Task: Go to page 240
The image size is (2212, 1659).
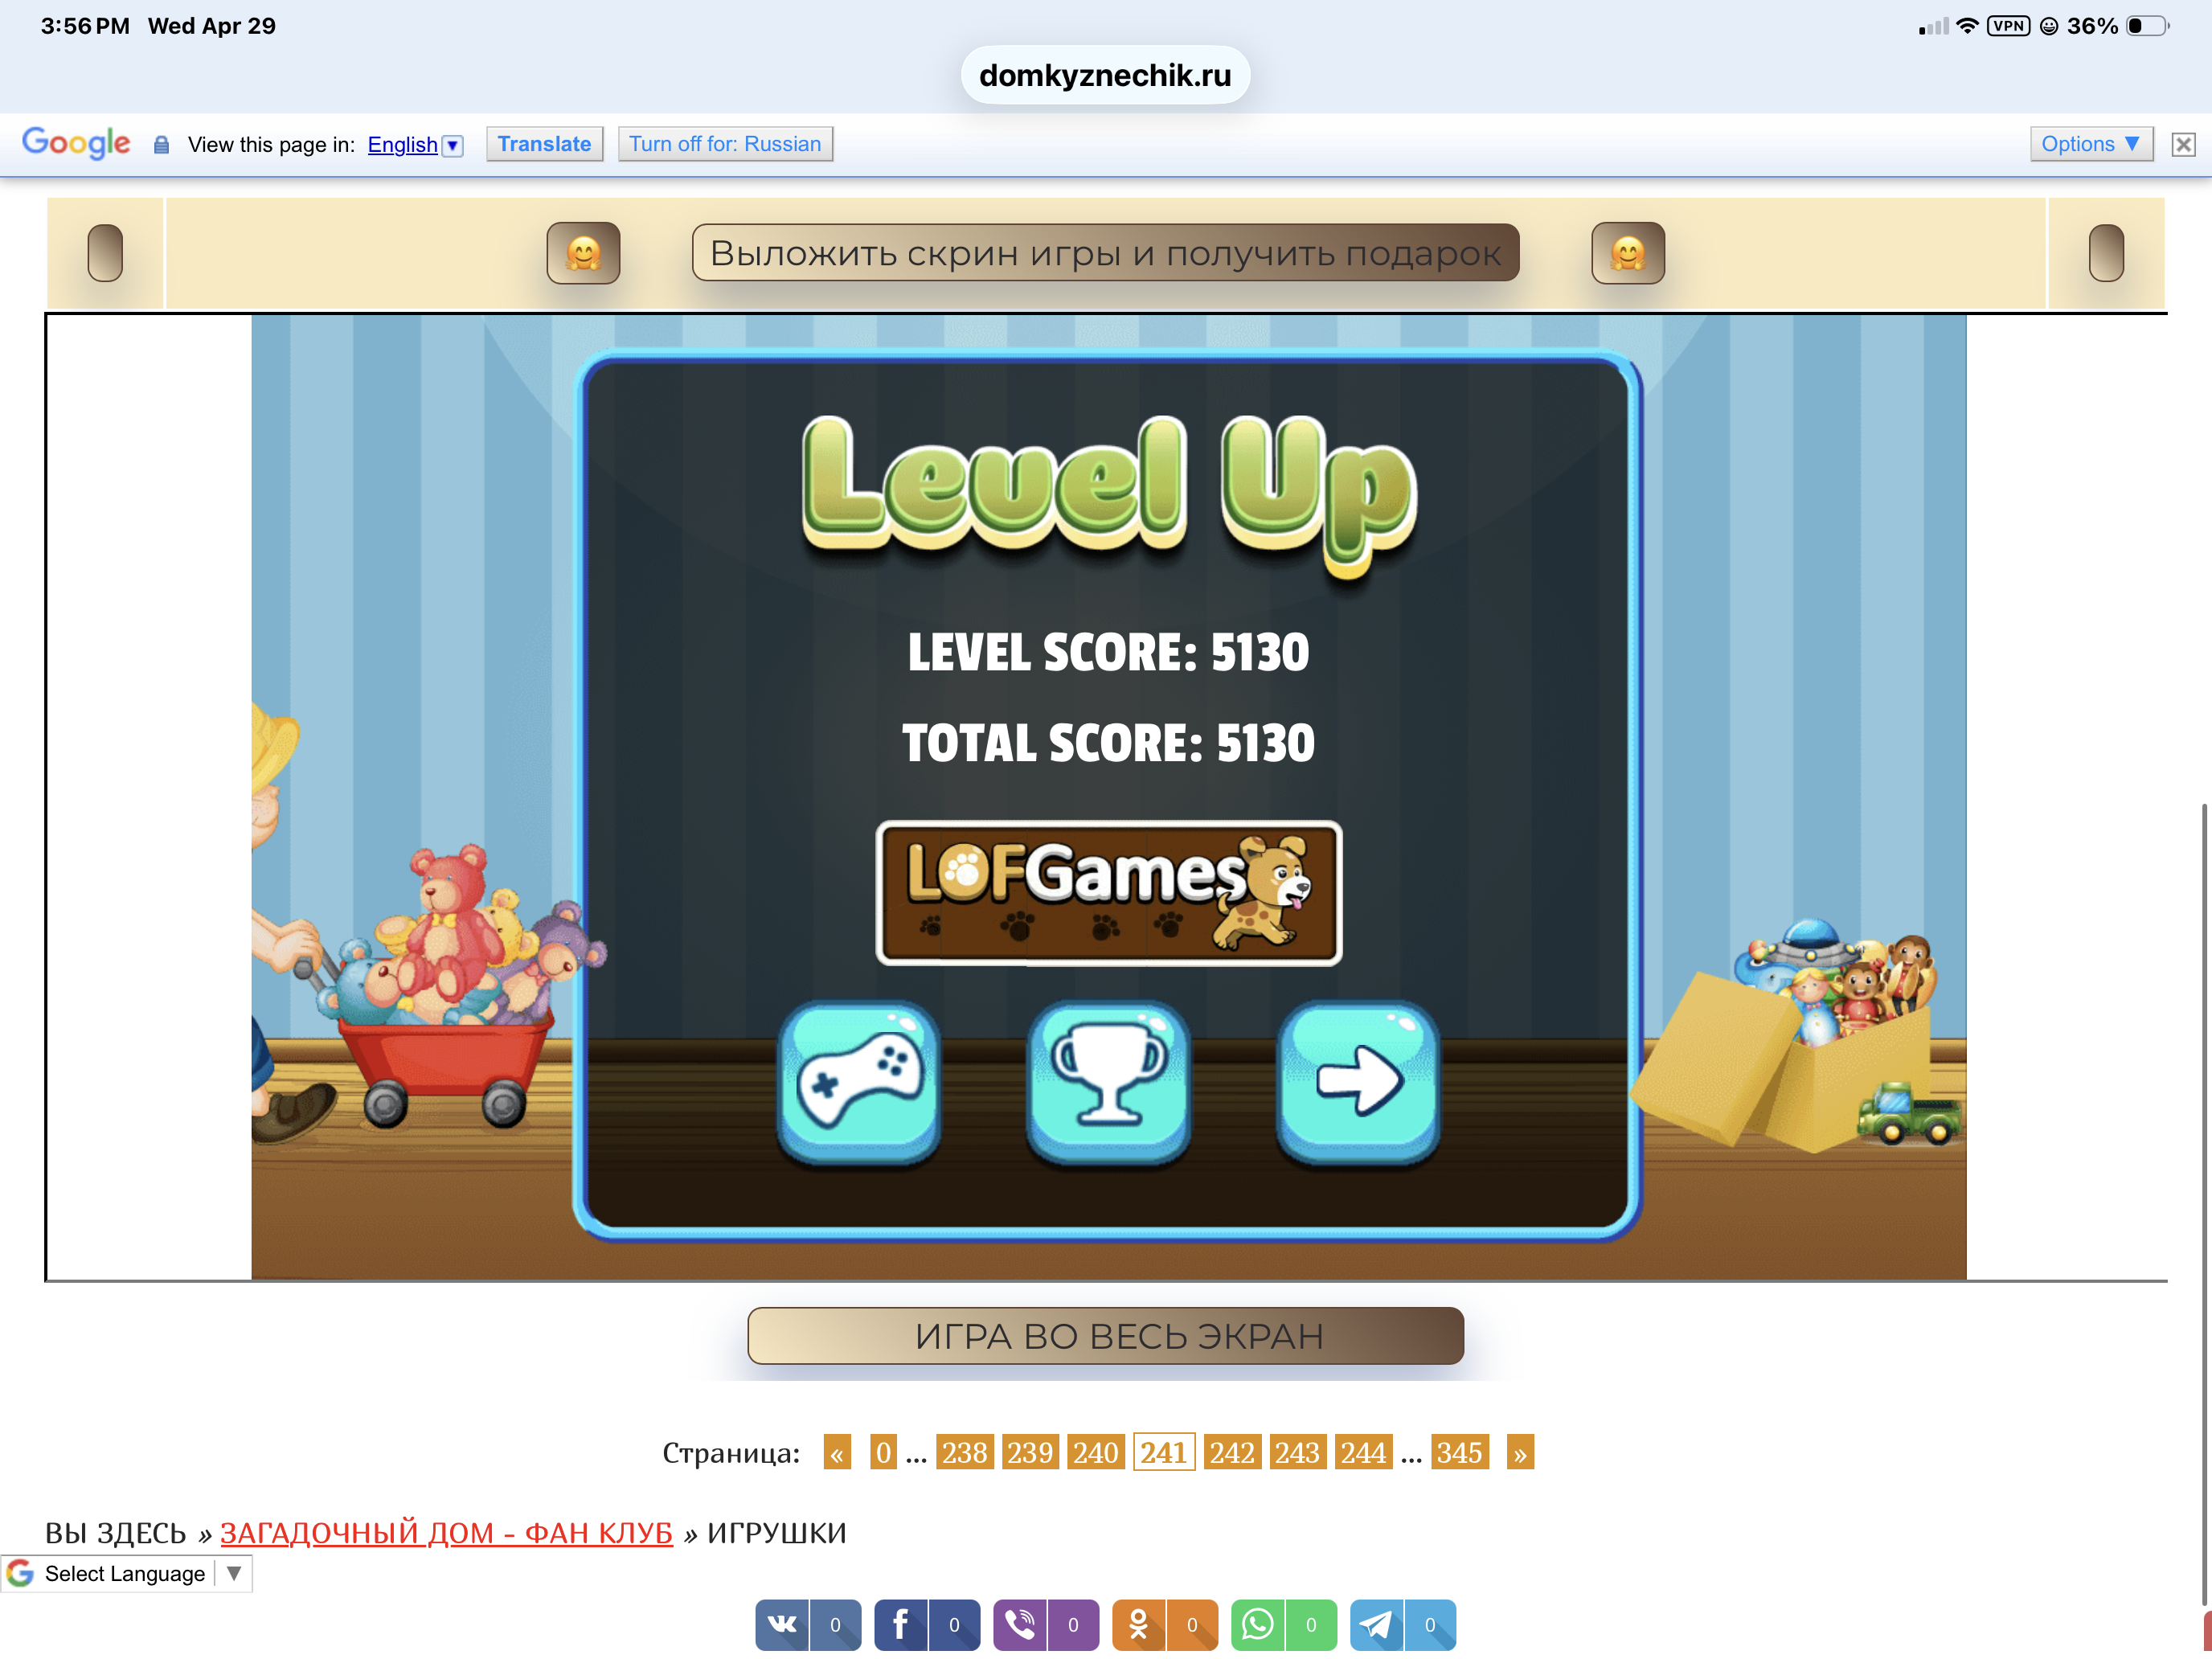Action: click(1096, 1453)
